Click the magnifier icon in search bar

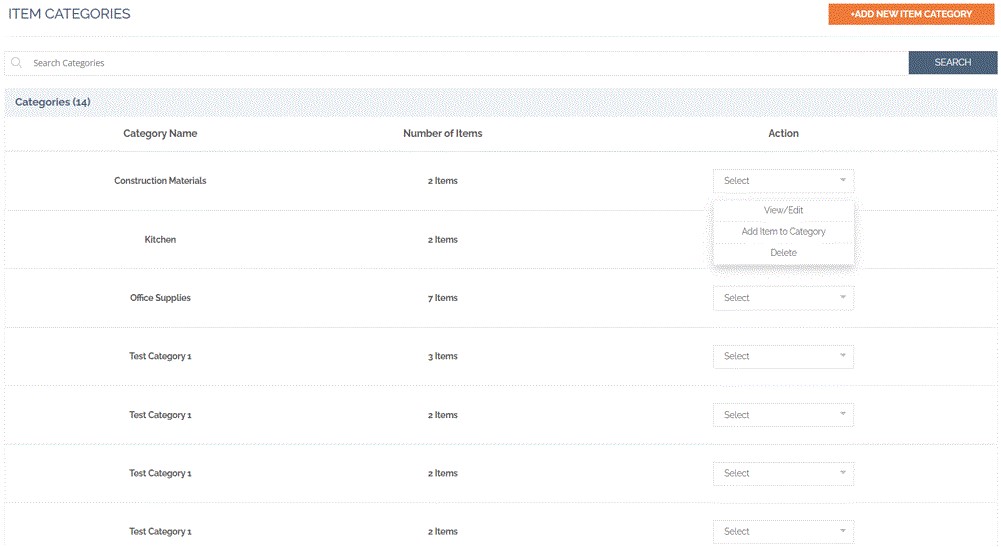click(x=17, y=63)
